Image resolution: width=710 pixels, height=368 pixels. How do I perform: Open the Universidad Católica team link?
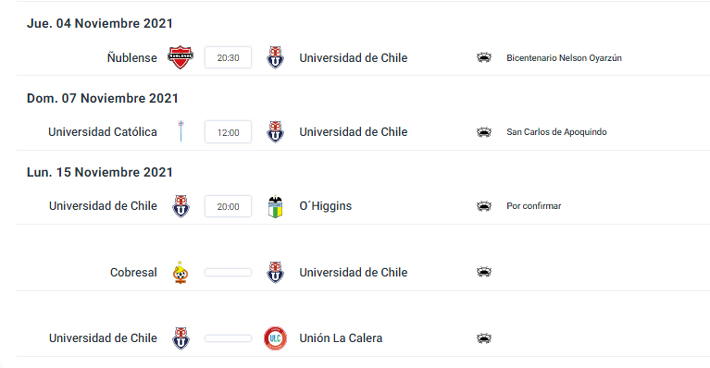coord(103,132)
